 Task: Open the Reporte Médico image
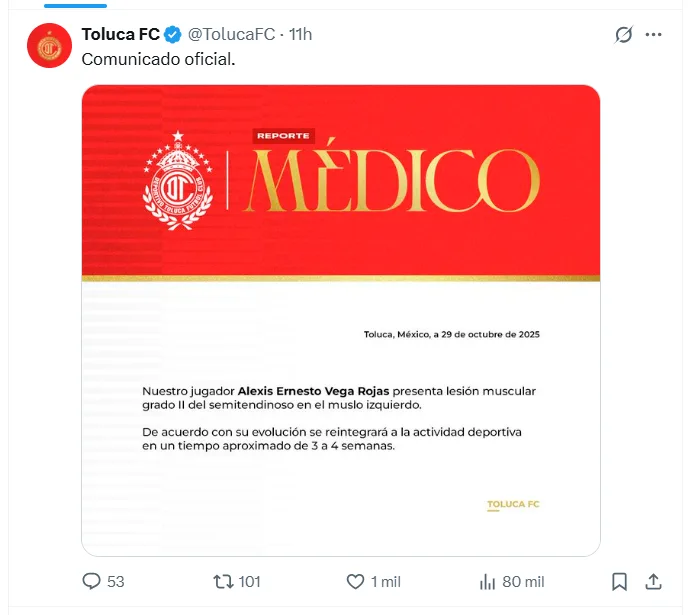[341, 320]
